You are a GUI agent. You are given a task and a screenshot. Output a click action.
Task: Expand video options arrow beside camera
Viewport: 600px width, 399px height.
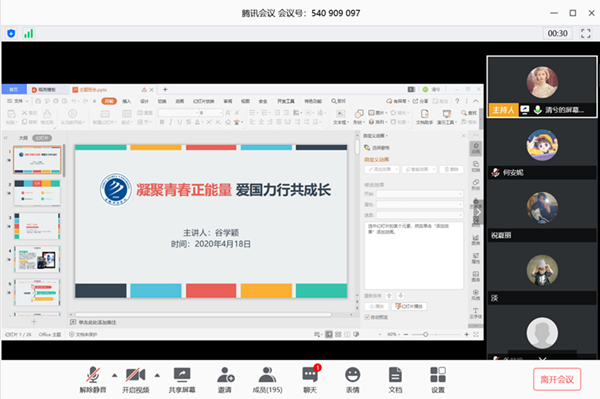click(157, 375)
